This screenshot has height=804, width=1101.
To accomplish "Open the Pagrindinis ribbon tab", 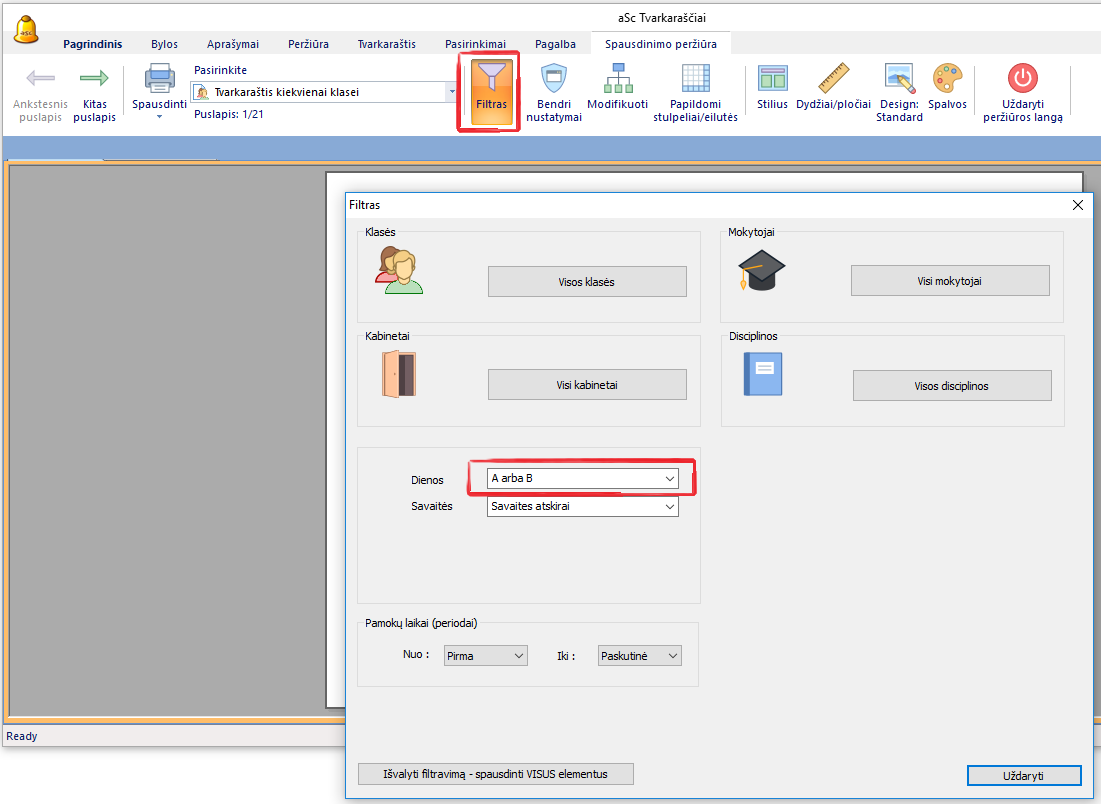I will 92,44.
